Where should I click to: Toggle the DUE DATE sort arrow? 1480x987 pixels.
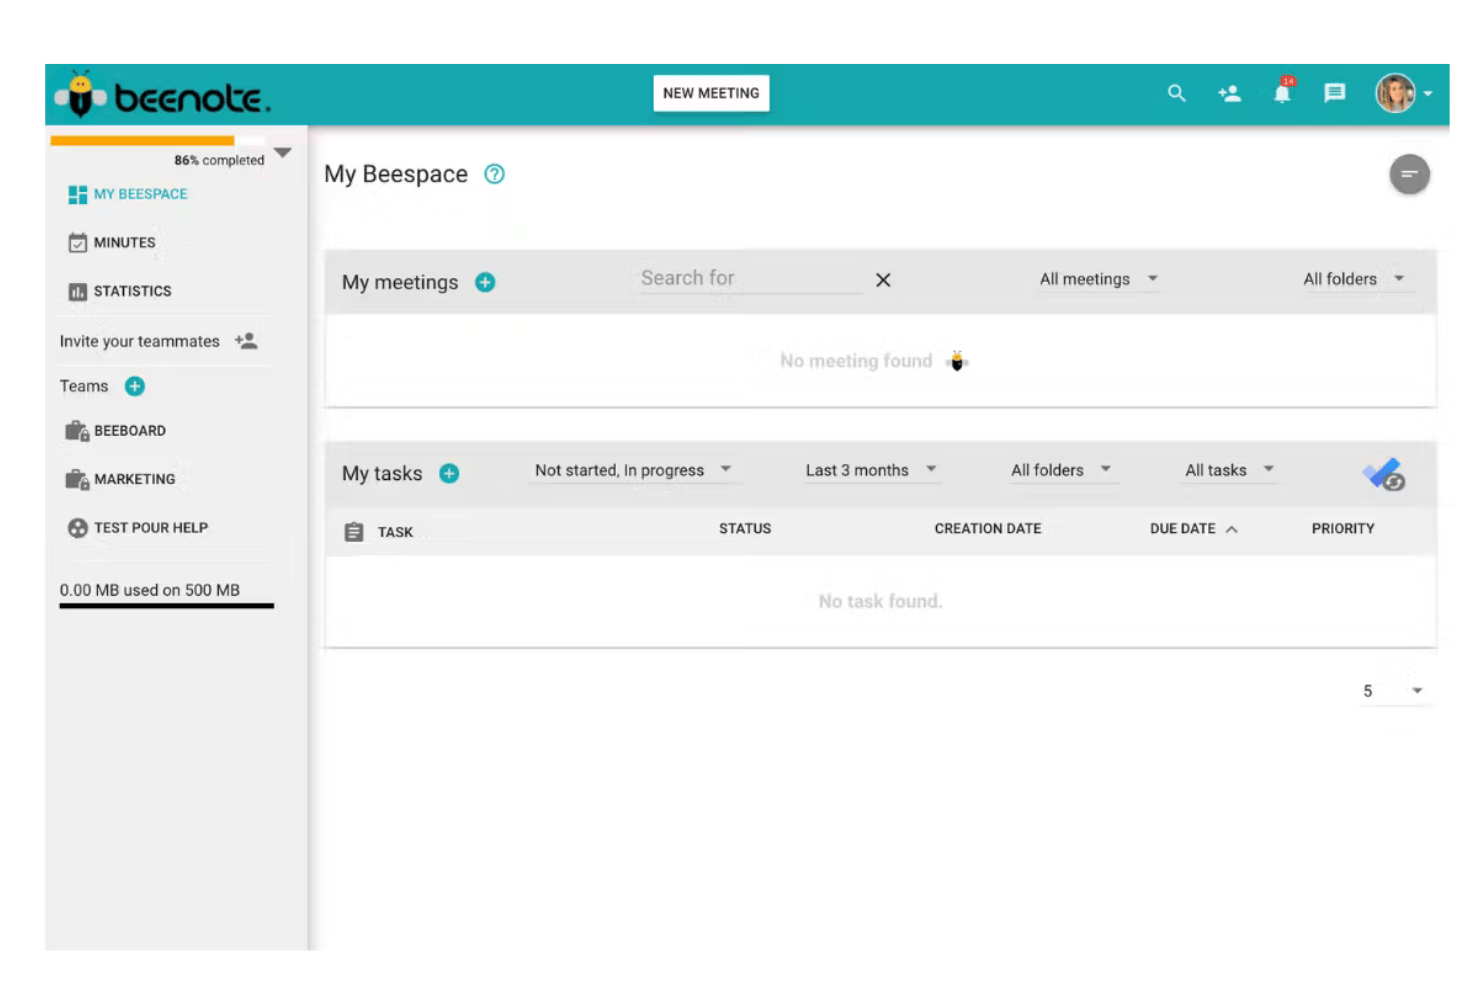pyautogui.click(x=1232, y=529)
